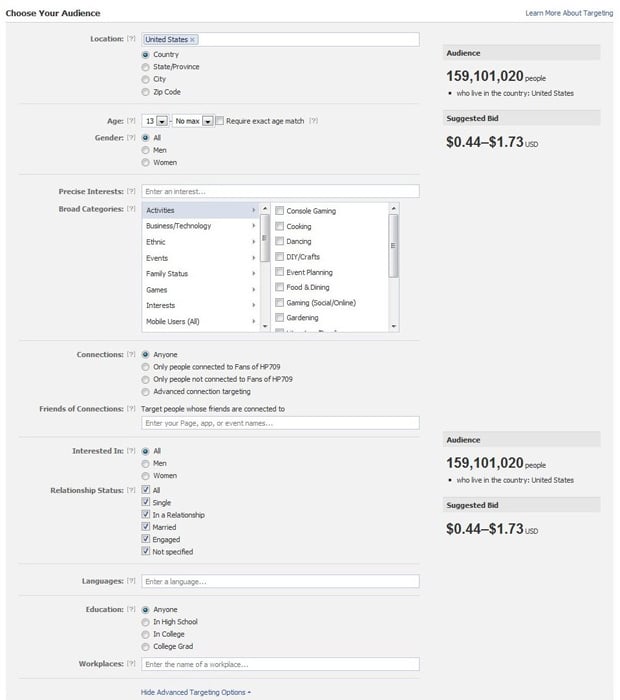Click categories list scrollbar down arrow

point(265,326)
